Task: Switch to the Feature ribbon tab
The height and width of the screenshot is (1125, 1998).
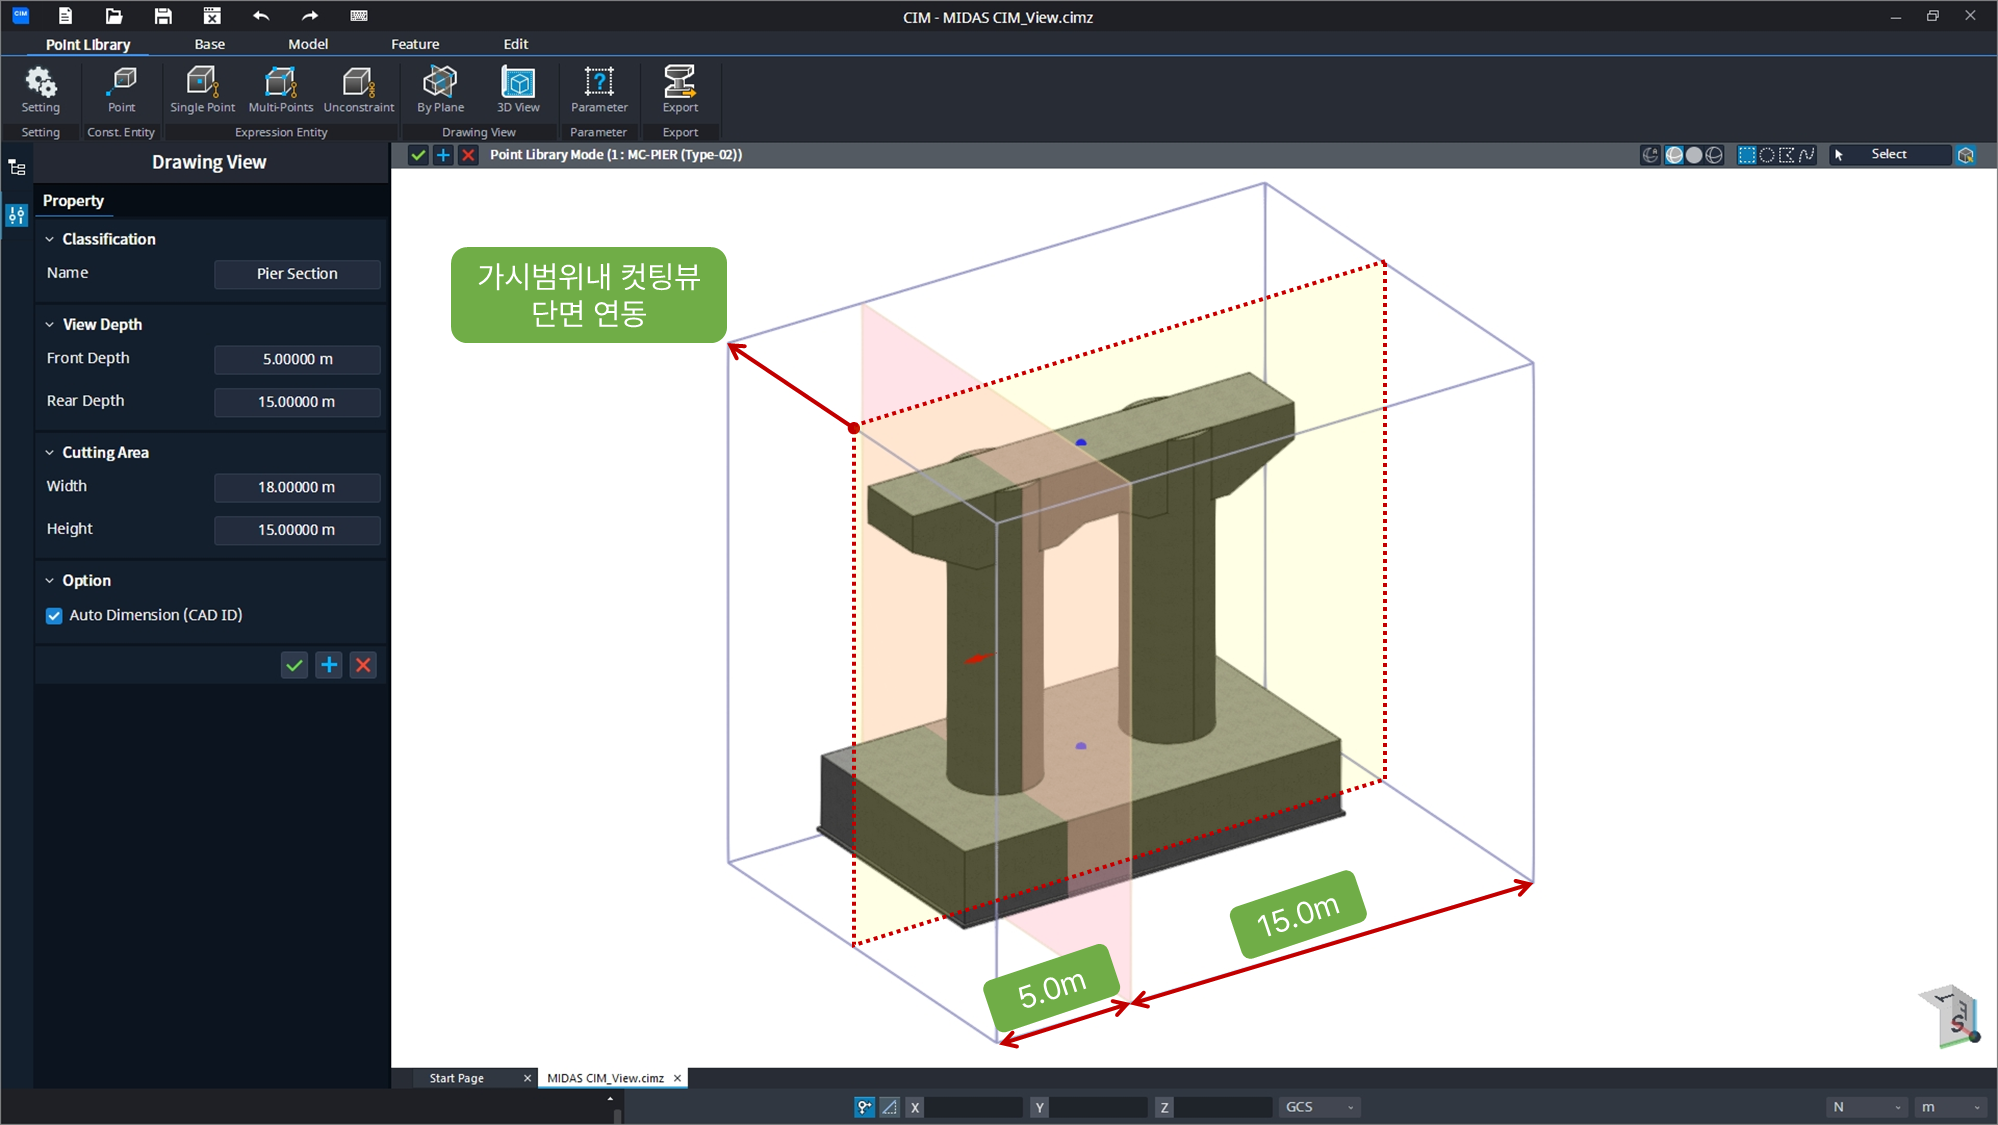Action: (x=415, y=44)
